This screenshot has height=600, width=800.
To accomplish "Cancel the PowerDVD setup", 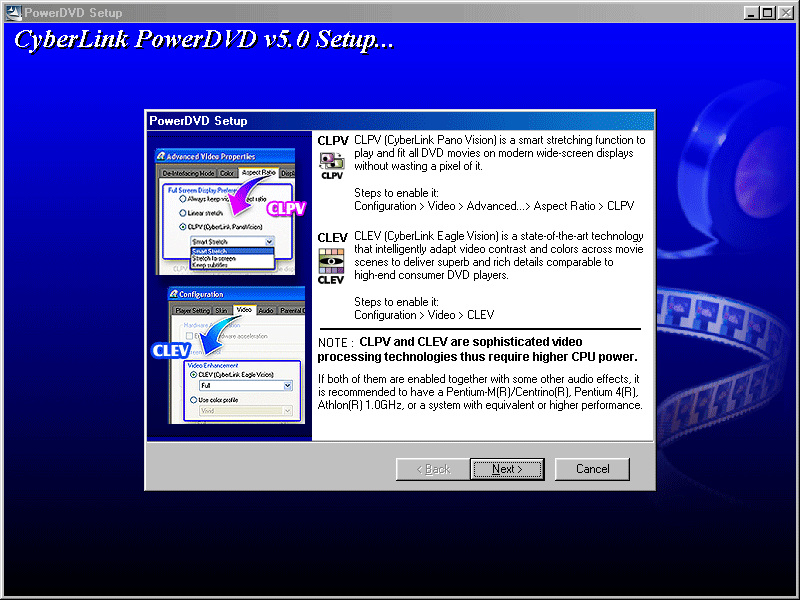I will click(x=592, y=469).
